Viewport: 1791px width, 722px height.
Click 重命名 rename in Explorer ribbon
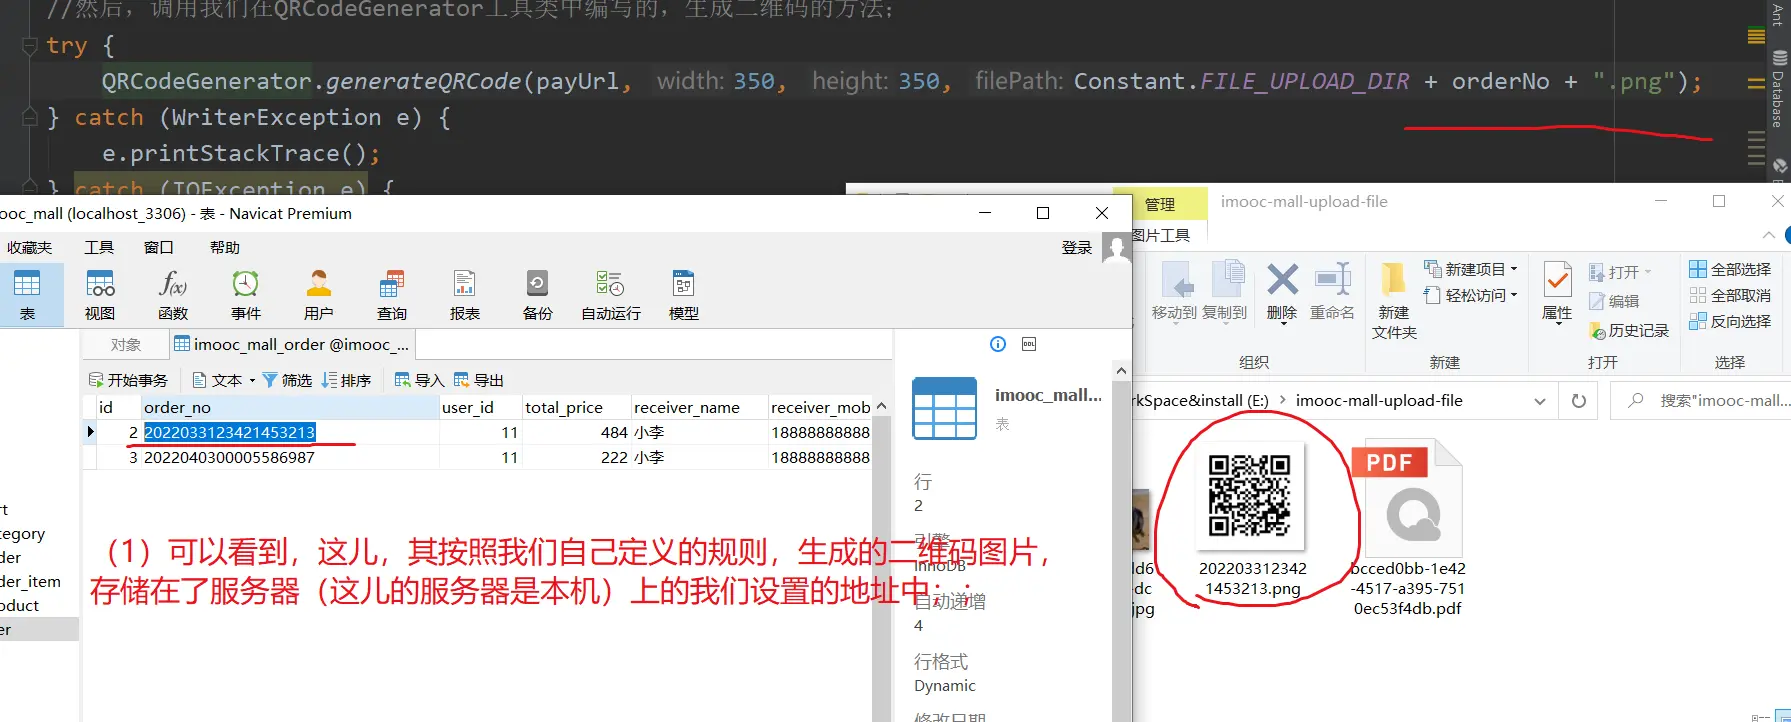(x=1332, y=291)
